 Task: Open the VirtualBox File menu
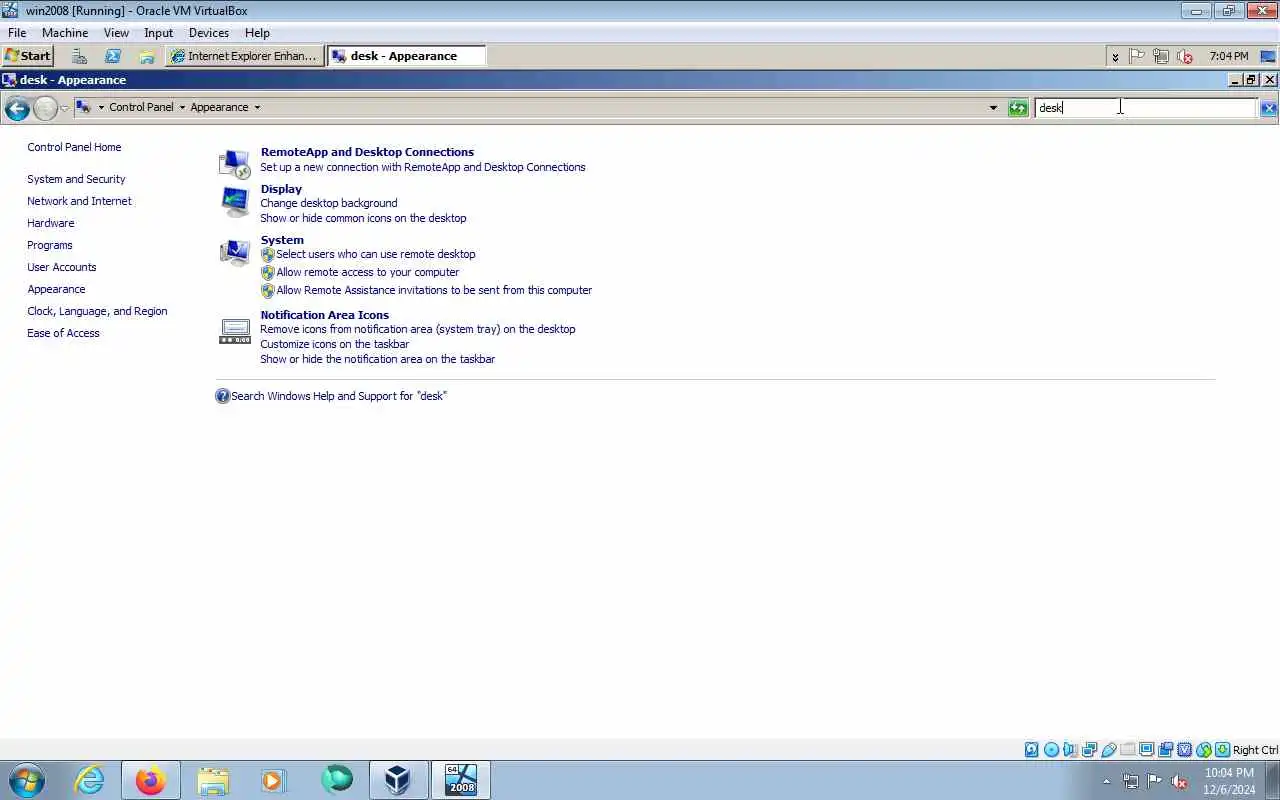pyautogui.click(x=17, y=33)
